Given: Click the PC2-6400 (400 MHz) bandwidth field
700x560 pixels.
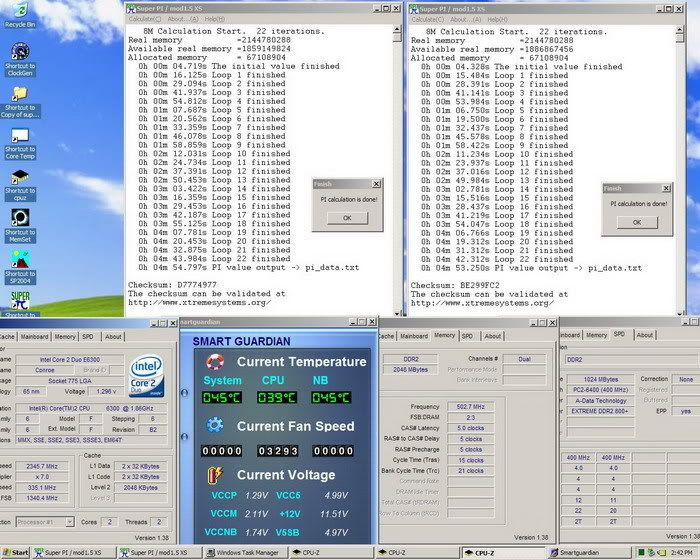Looking at the screenshot, I should pos(600,390).
